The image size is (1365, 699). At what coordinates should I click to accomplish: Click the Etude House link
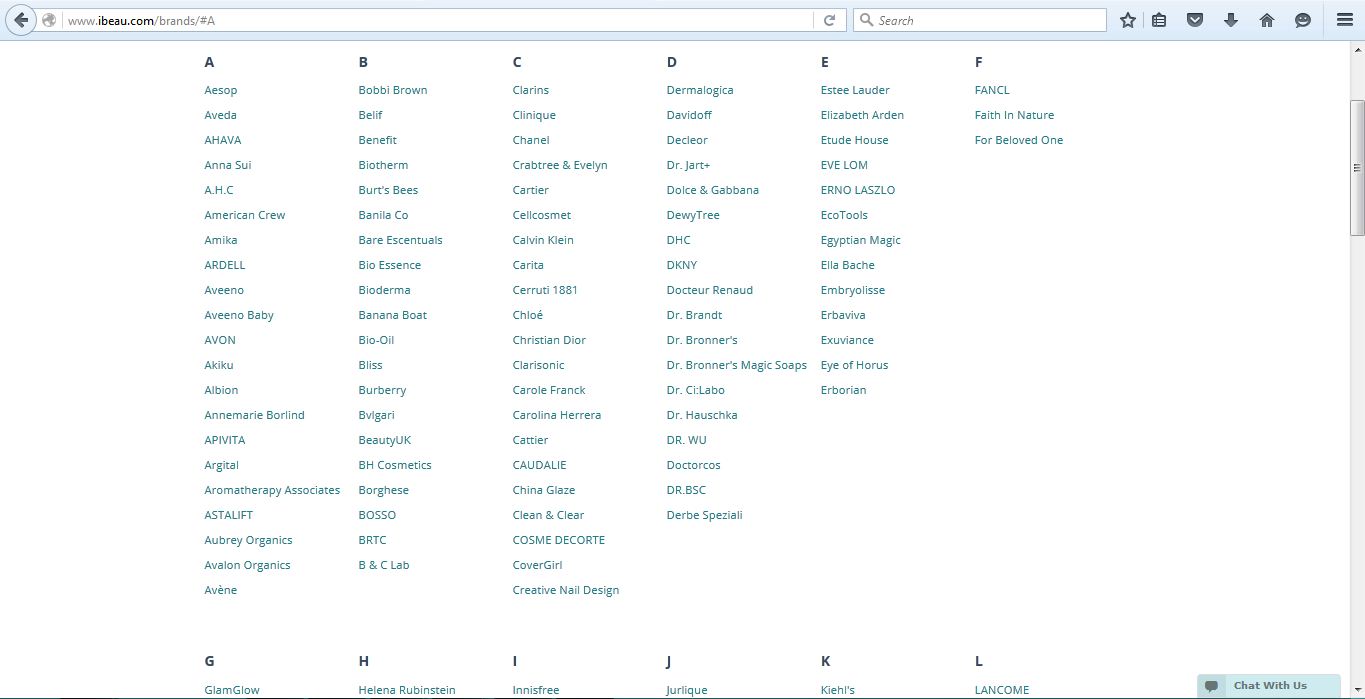(855, 140)
